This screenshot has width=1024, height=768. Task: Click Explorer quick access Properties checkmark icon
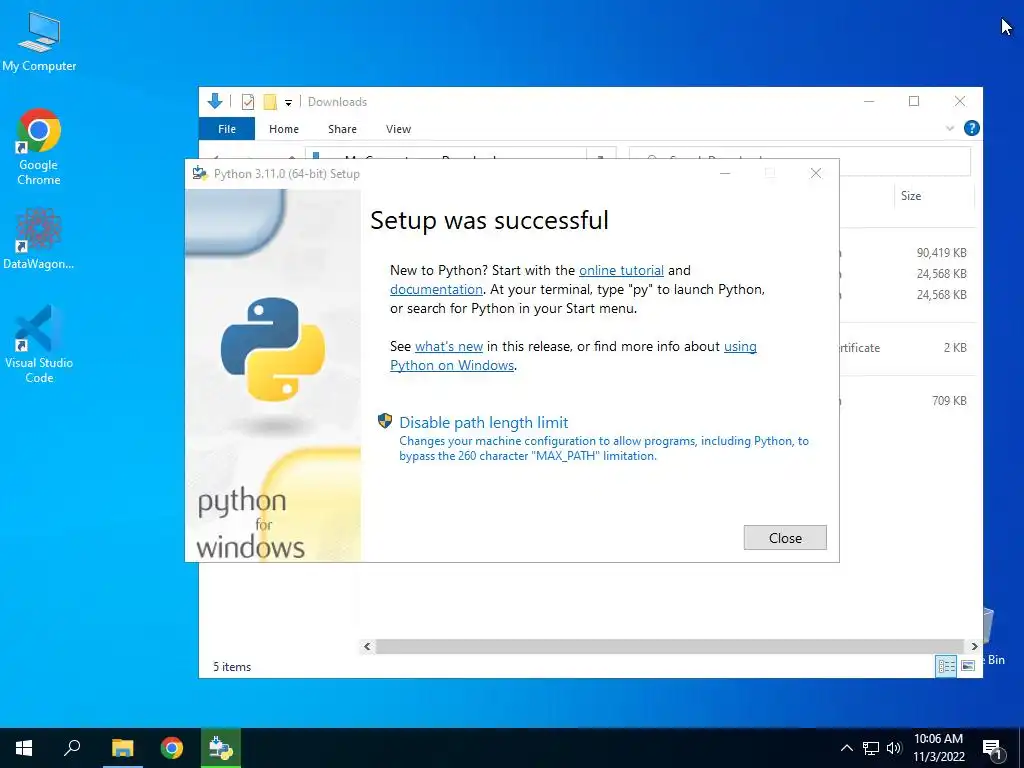248,102
